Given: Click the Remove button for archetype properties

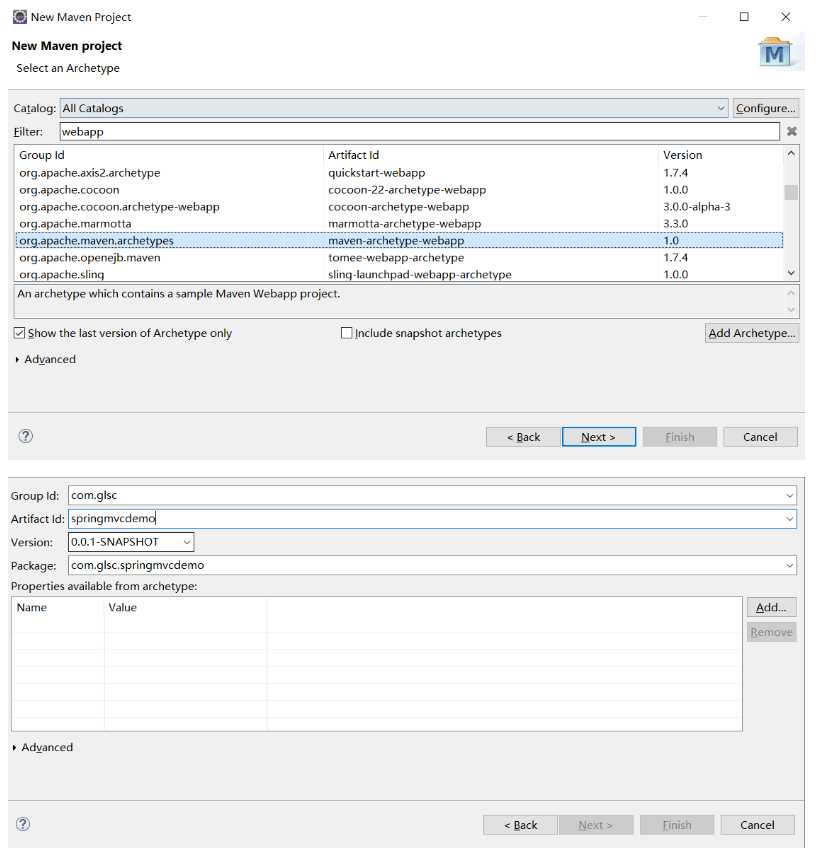Looking at the screenshot, I should [771, 632].
